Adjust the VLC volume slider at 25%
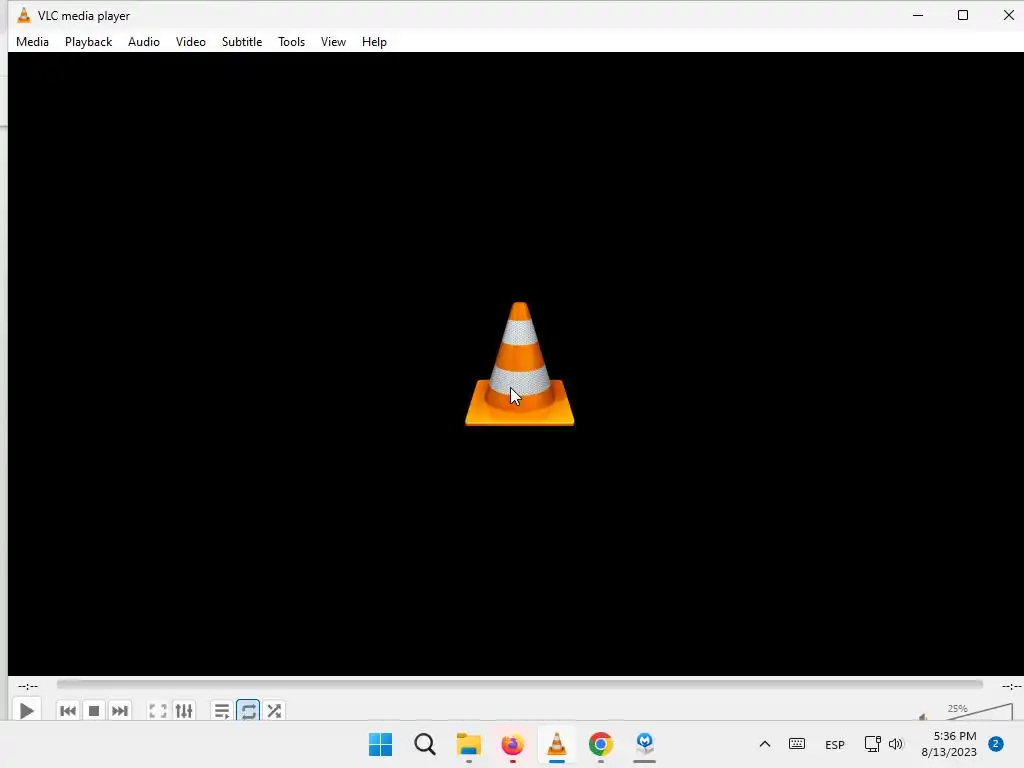Image resolution: width=1024 pixels, height=768 pixels. pos(978,712)
